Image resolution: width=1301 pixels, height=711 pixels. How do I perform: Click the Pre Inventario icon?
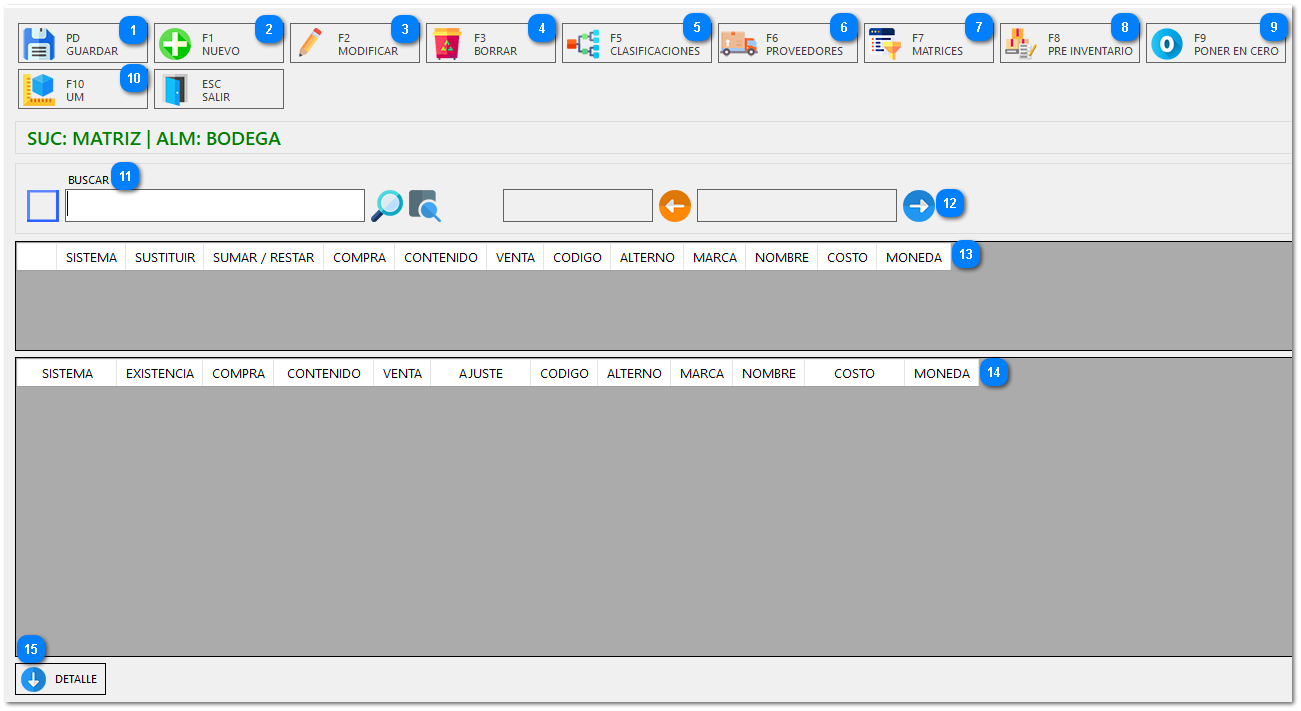point(1021,44)
